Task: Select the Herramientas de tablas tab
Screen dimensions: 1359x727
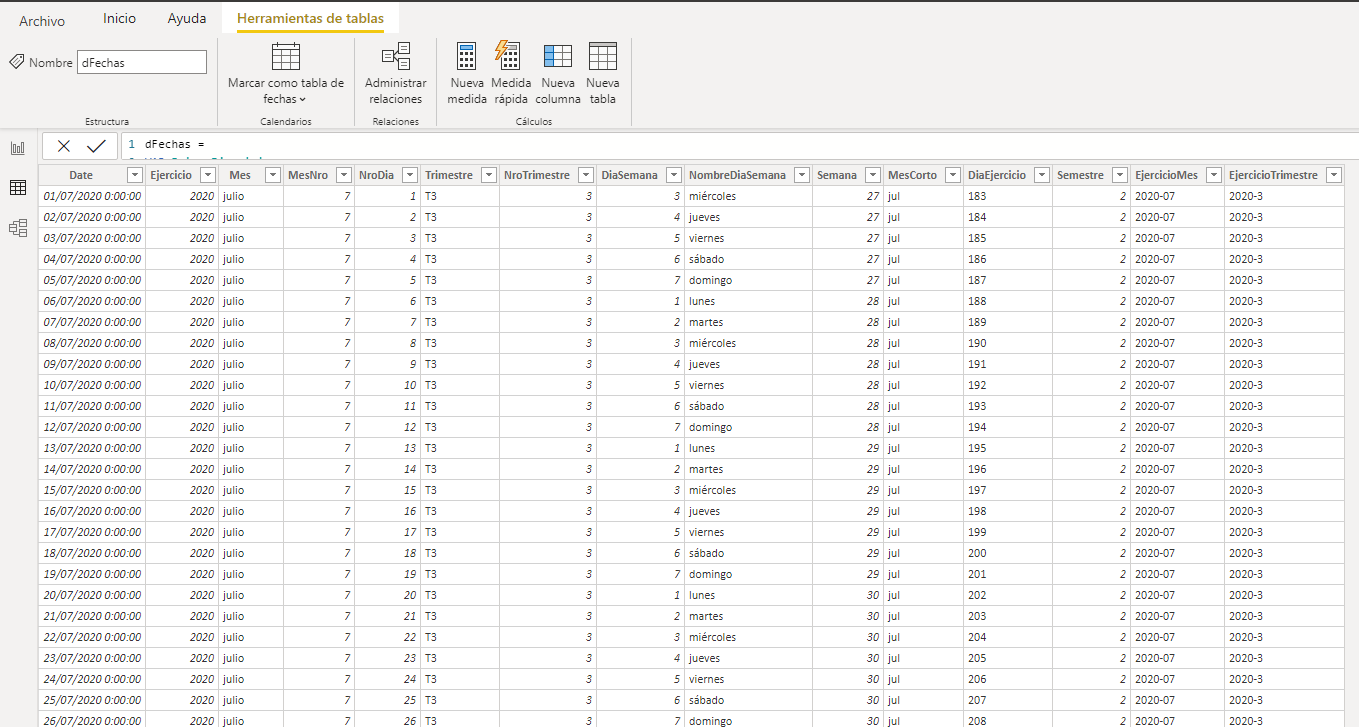Action: (x=310, y=18)
